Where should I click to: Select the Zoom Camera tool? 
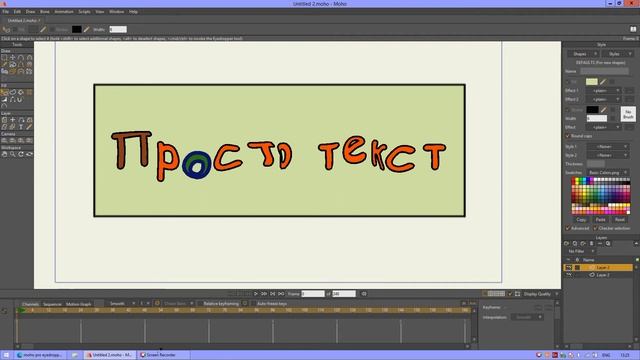pyautogui.click(x=13, y=140)
